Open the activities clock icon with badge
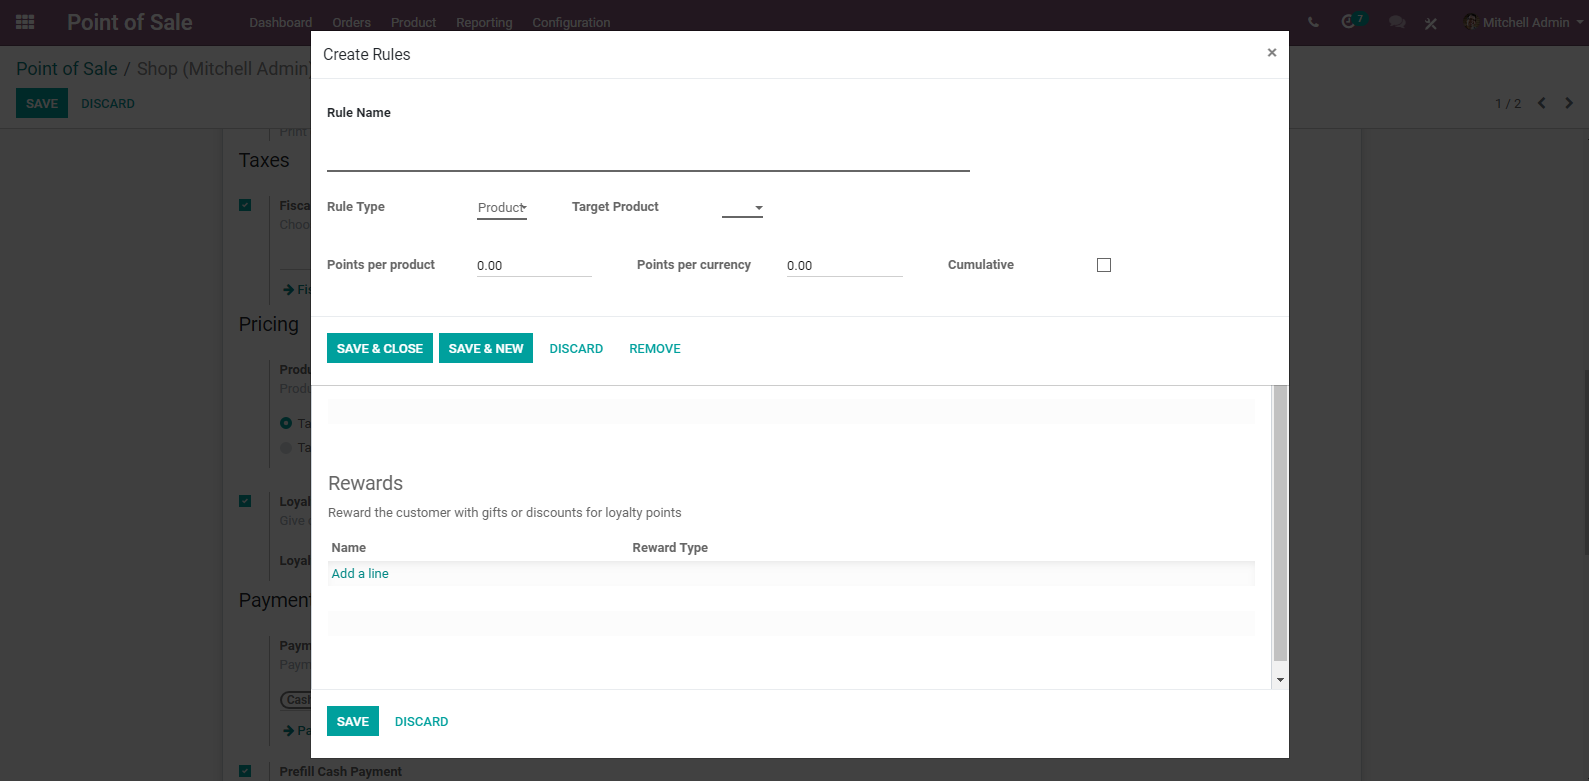 pyautogui.click(x=1353, y=21)
